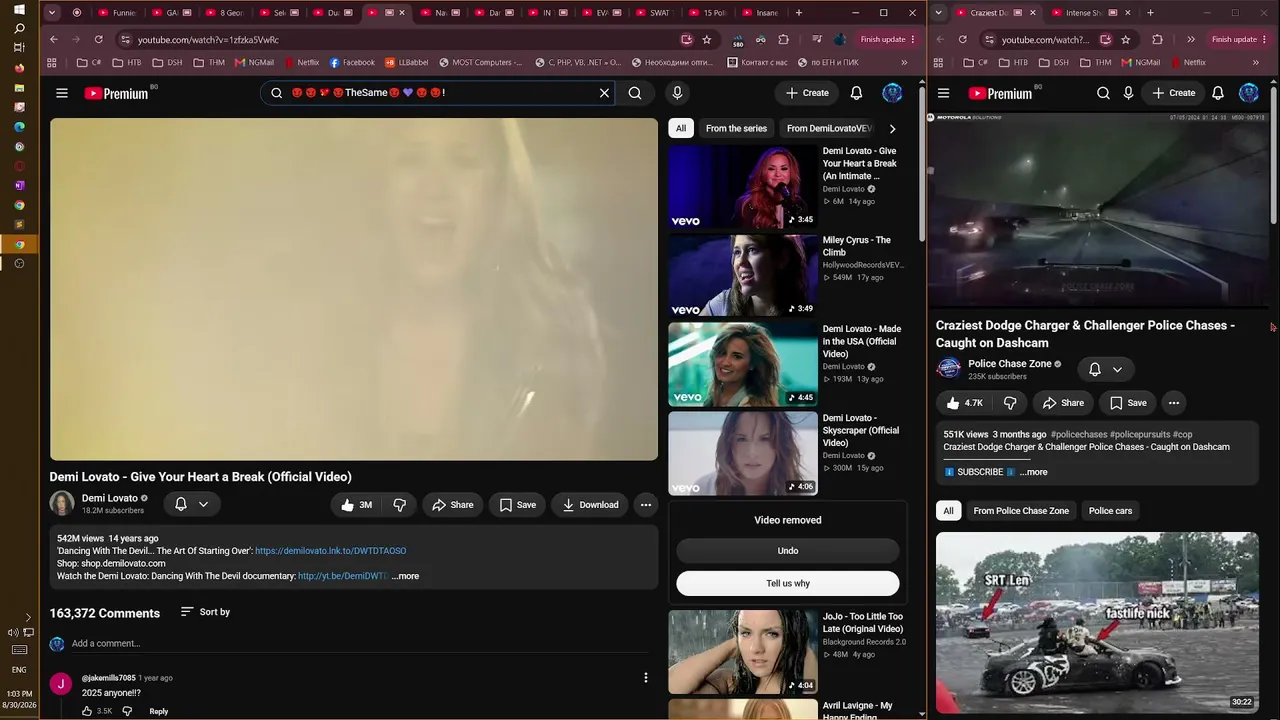Share the Demi Lovato video
The width and height of the screenshot is (1280, 720).
click(452, 505)
